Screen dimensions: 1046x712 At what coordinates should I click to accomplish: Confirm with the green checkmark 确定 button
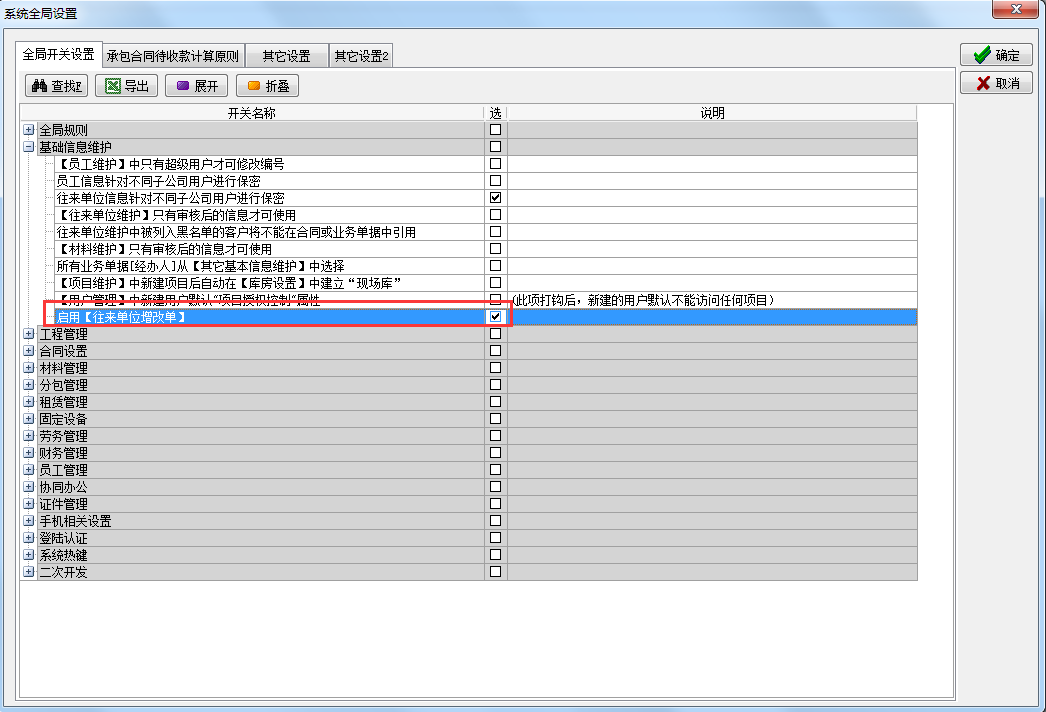(996, 55)
